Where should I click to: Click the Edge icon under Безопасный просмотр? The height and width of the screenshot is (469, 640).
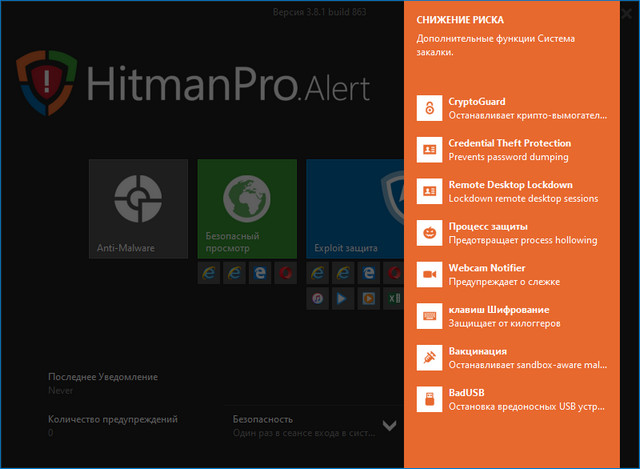click(x=260, y=272)
